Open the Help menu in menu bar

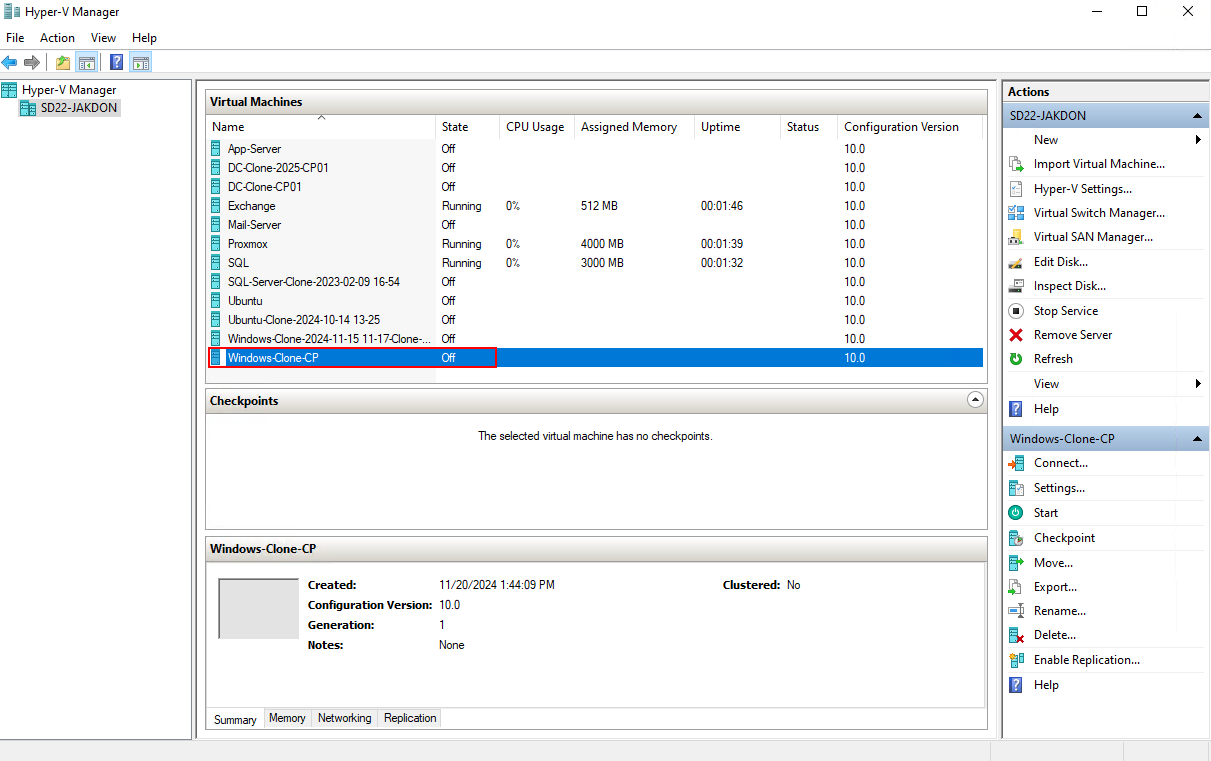pyautogui.click(x=144, y=38)
